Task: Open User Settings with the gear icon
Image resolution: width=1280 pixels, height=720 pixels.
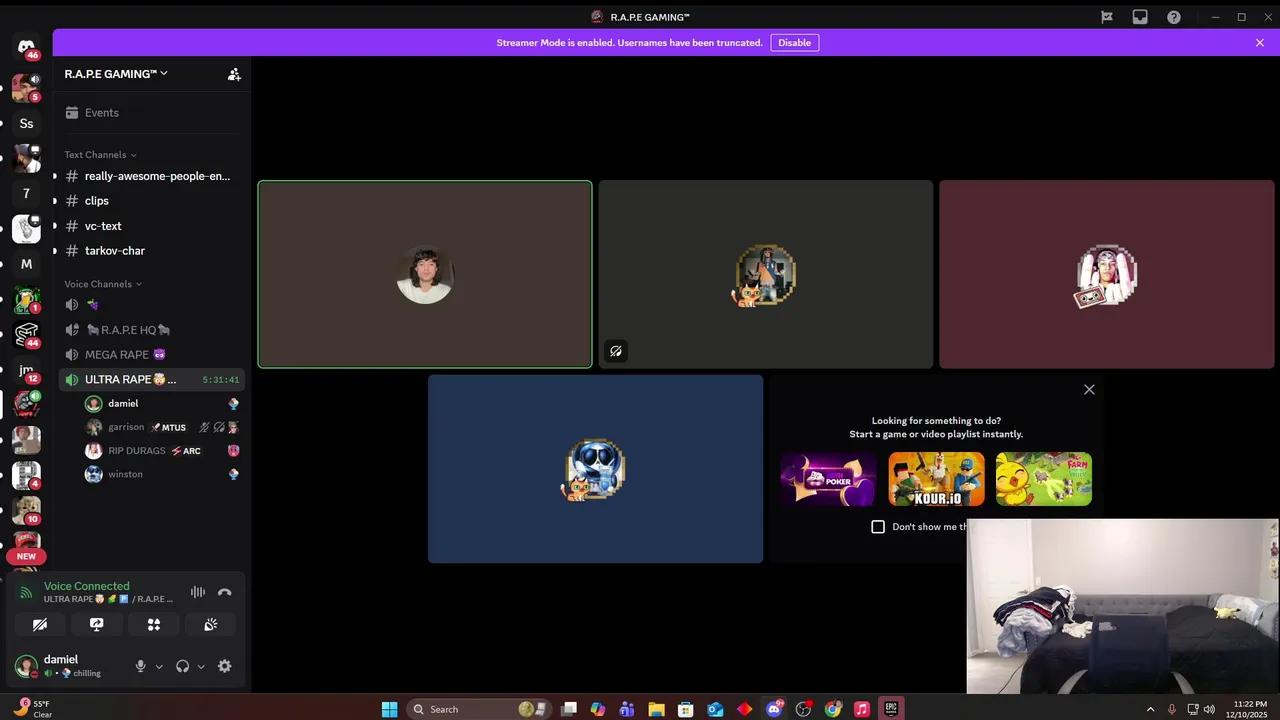Action: pyautogui.click(x=224, y=666)
